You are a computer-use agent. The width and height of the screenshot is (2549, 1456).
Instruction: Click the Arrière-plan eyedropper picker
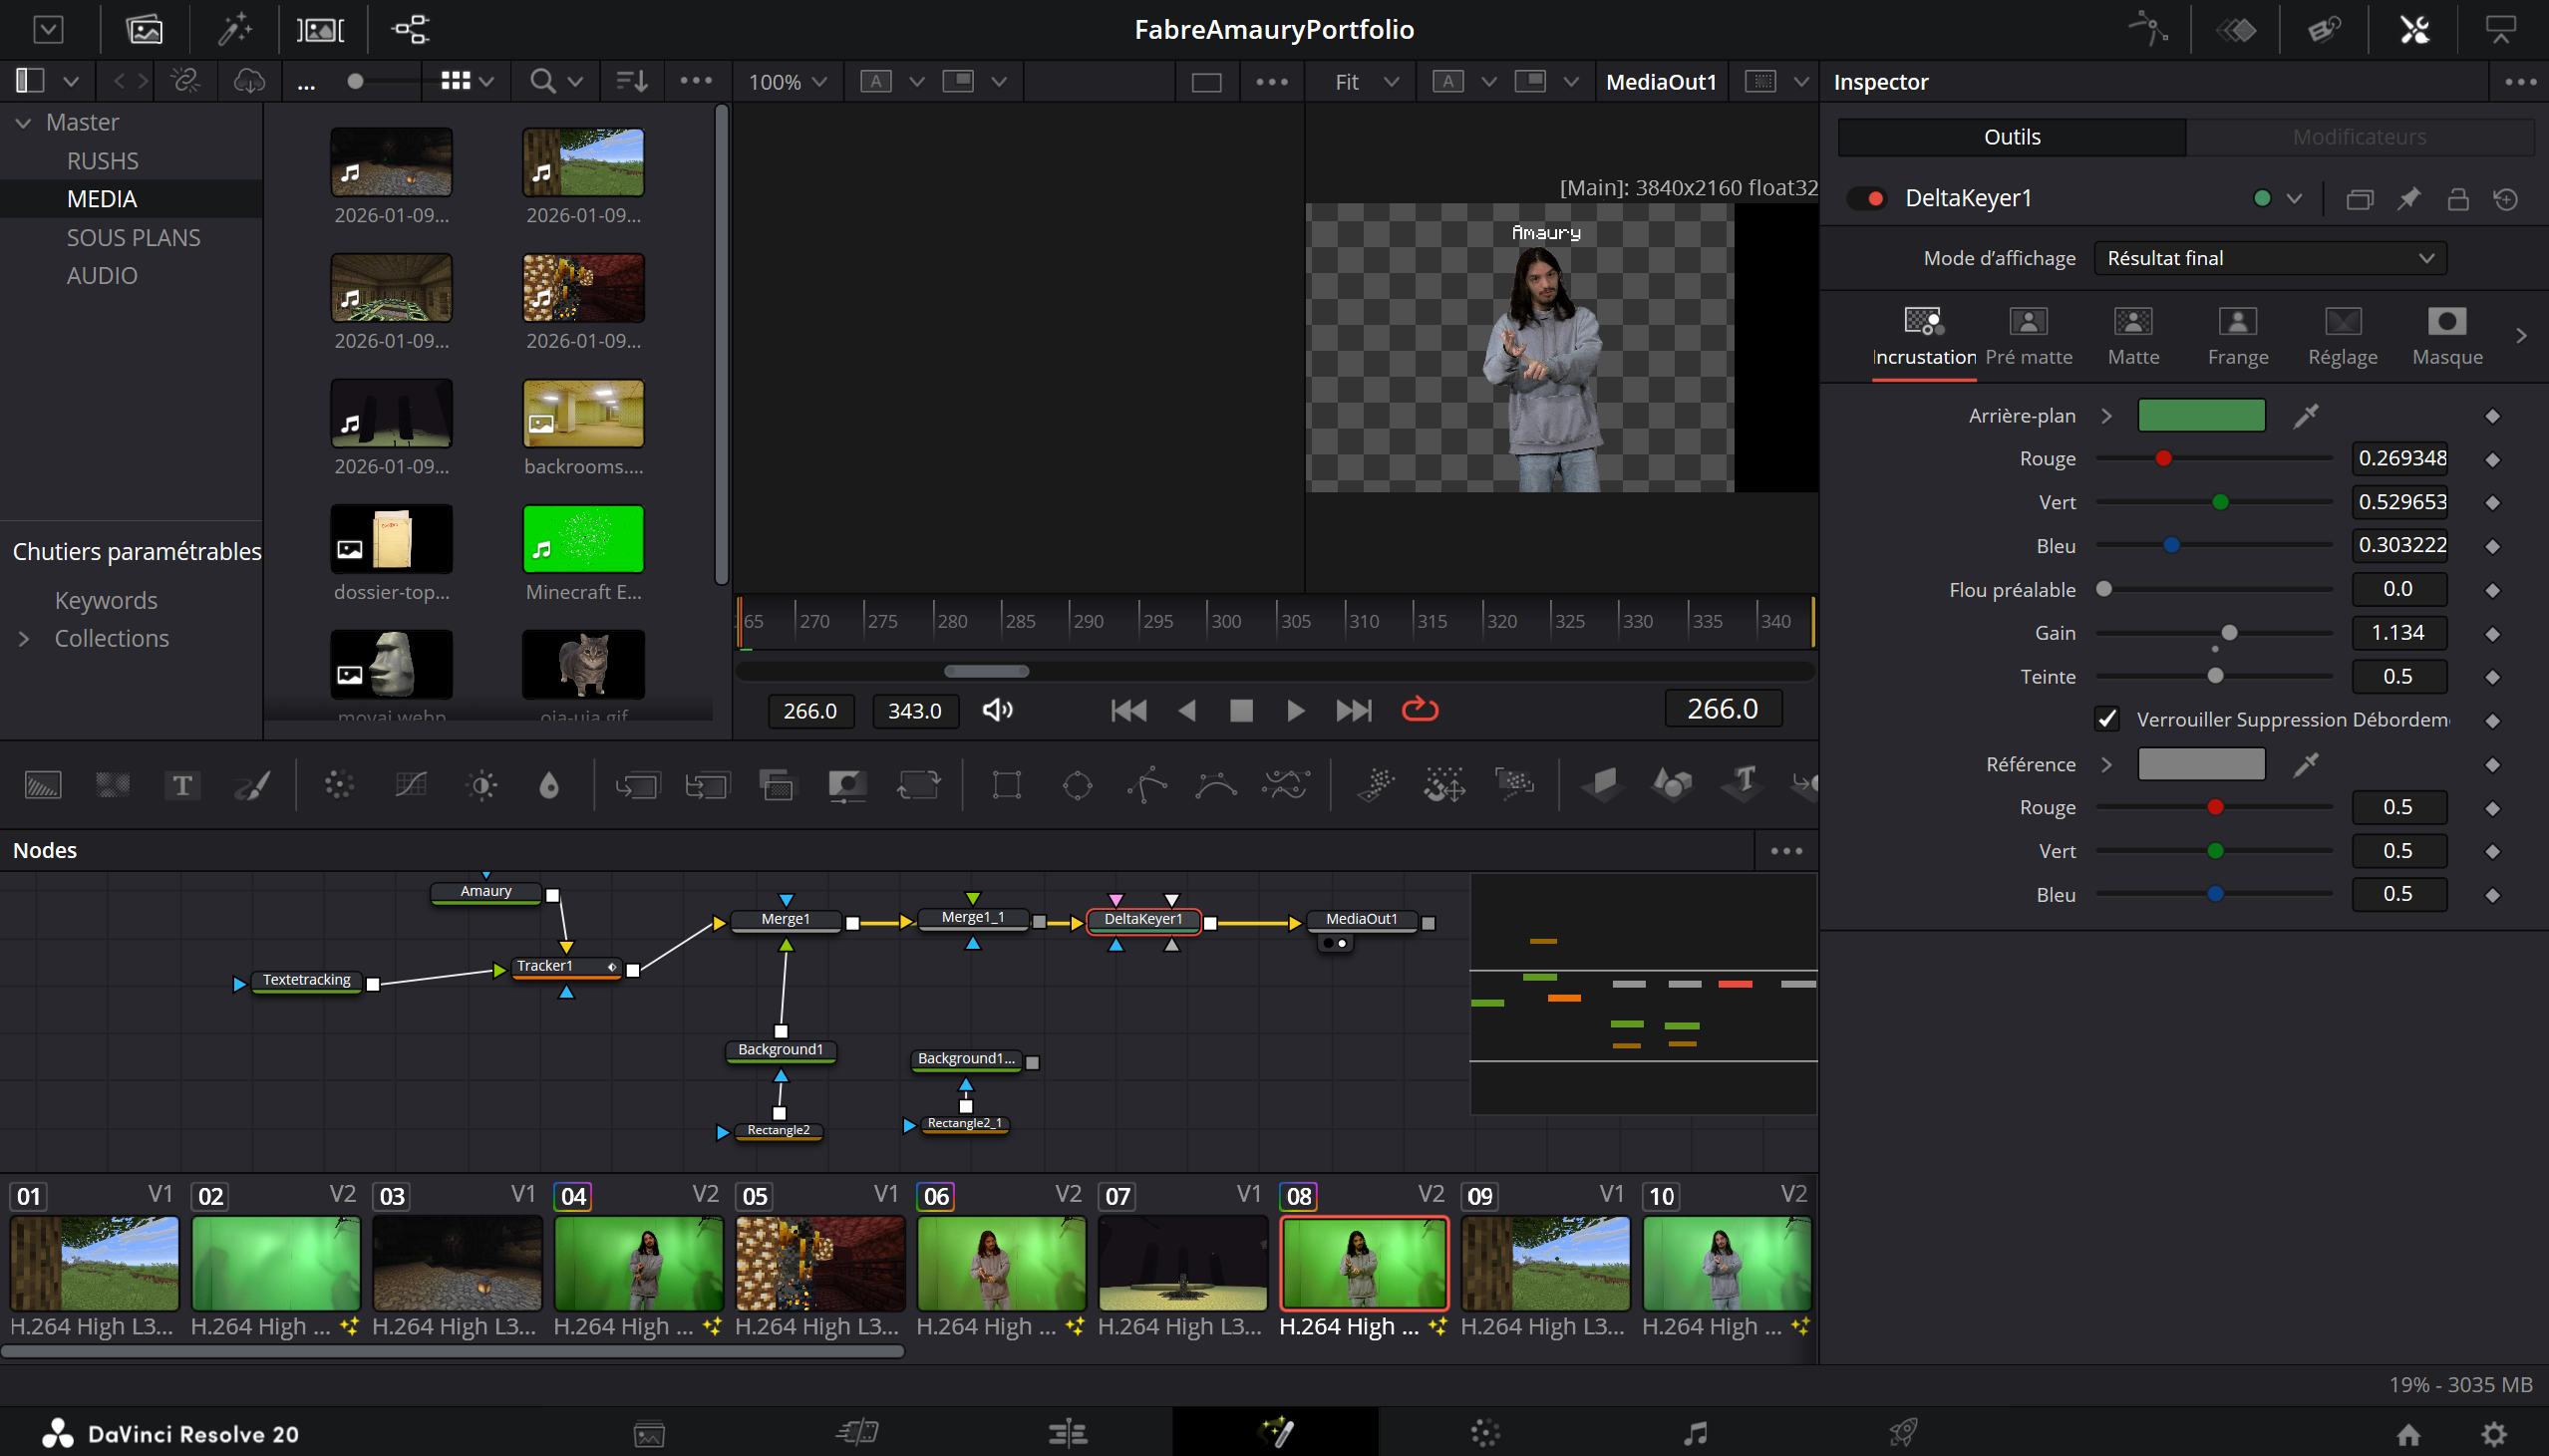click(x=2305, y=416)
